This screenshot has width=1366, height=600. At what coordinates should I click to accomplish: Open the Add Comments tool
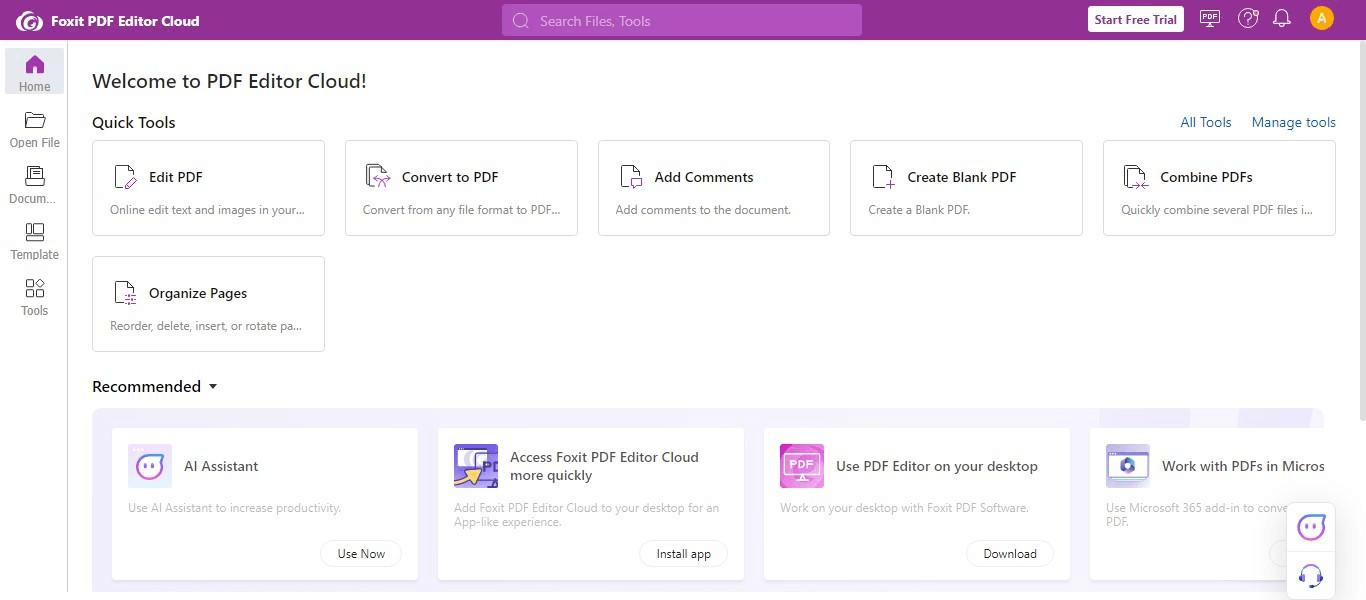point(714,188)
